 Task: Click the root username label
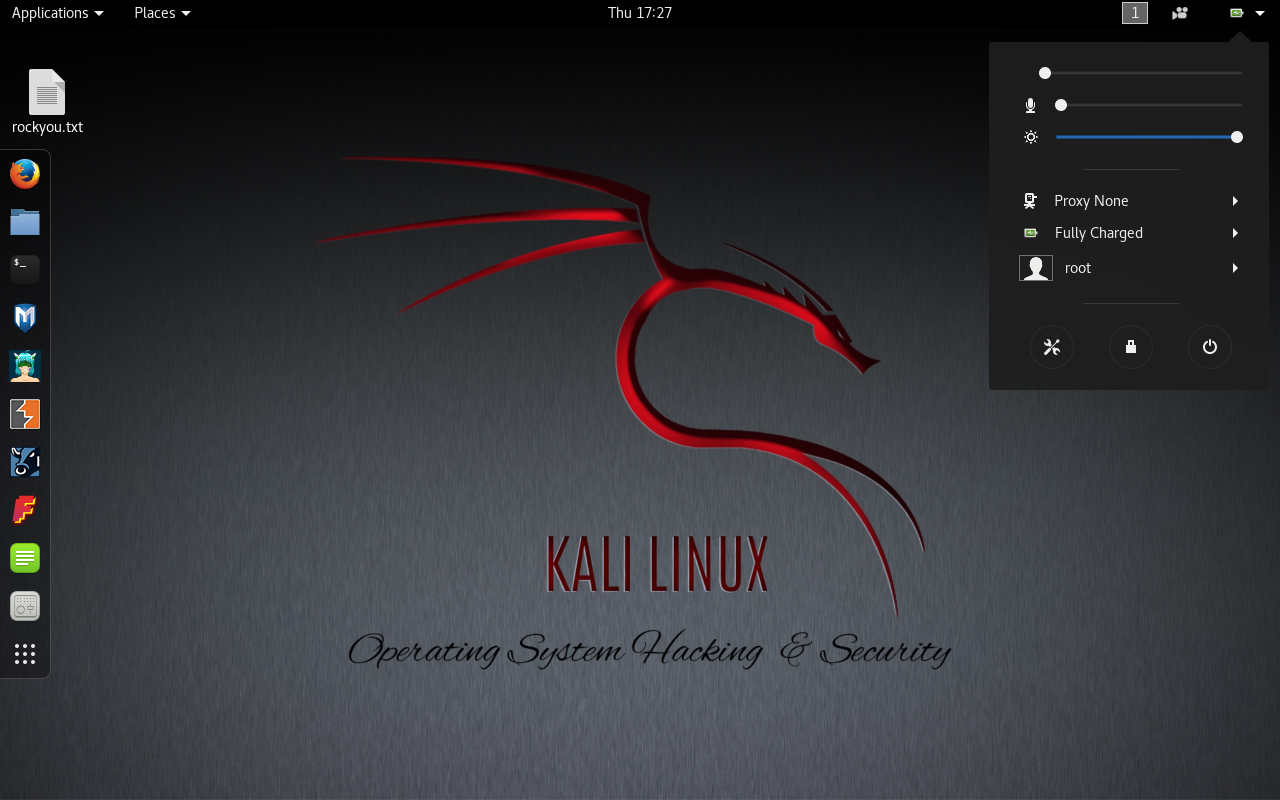point(1078,268)
